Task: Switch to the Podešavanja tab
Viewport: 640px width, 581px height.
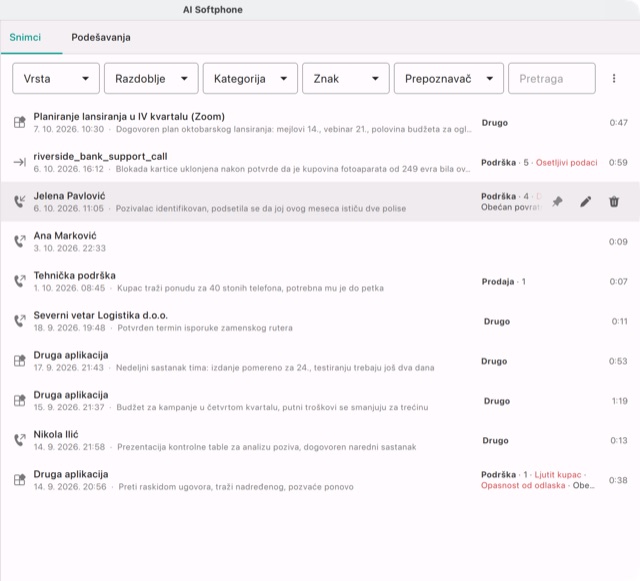Action: (x=101, y=38)
